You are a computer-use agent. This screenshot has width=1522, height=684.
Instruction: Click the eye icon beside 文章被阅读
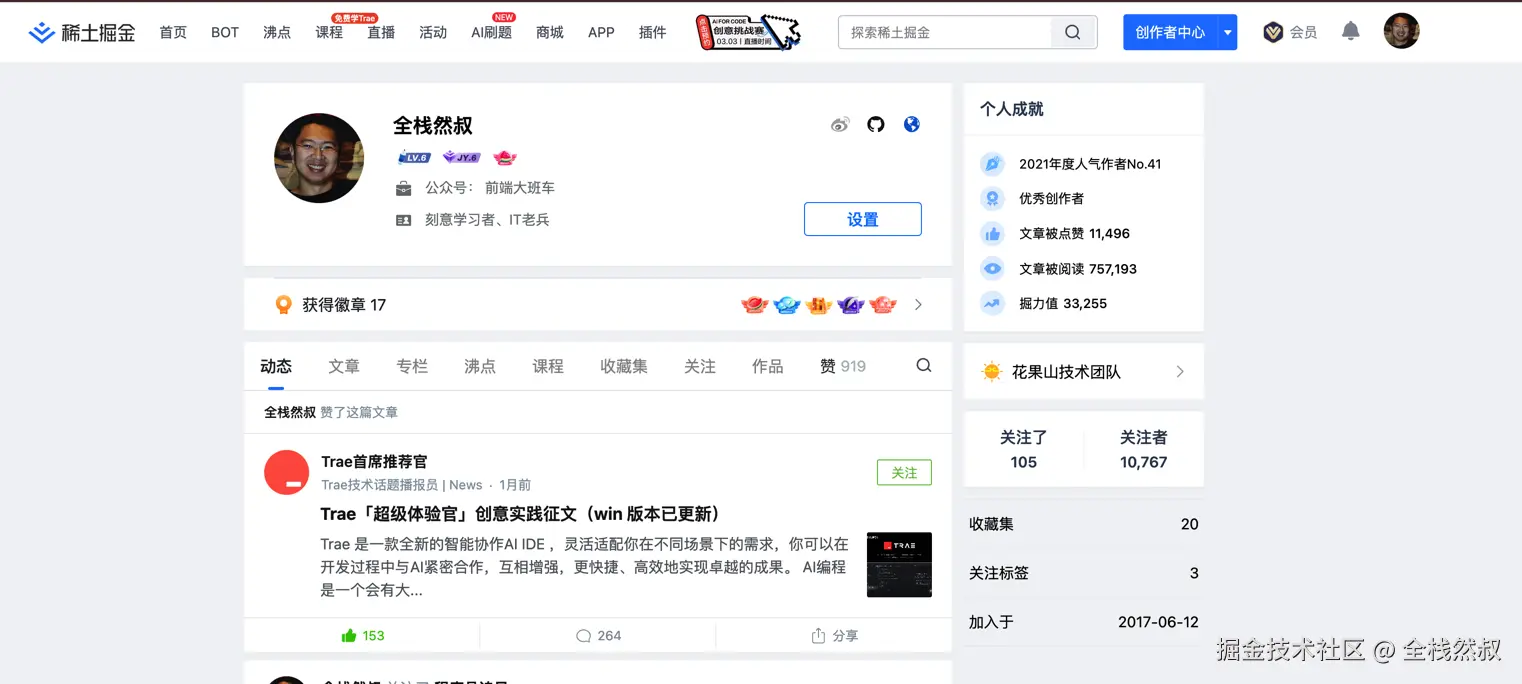coord(991,269)
